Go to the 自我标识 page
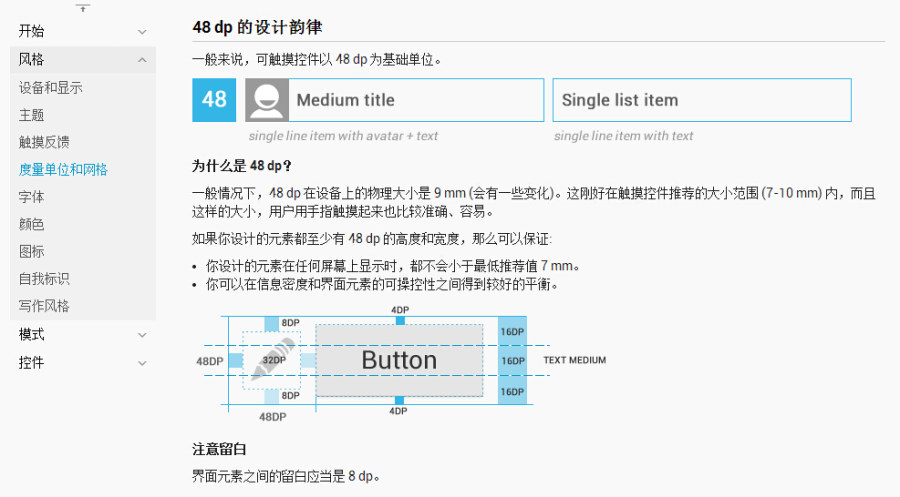900x497 pixels. (x=44, y=279)
